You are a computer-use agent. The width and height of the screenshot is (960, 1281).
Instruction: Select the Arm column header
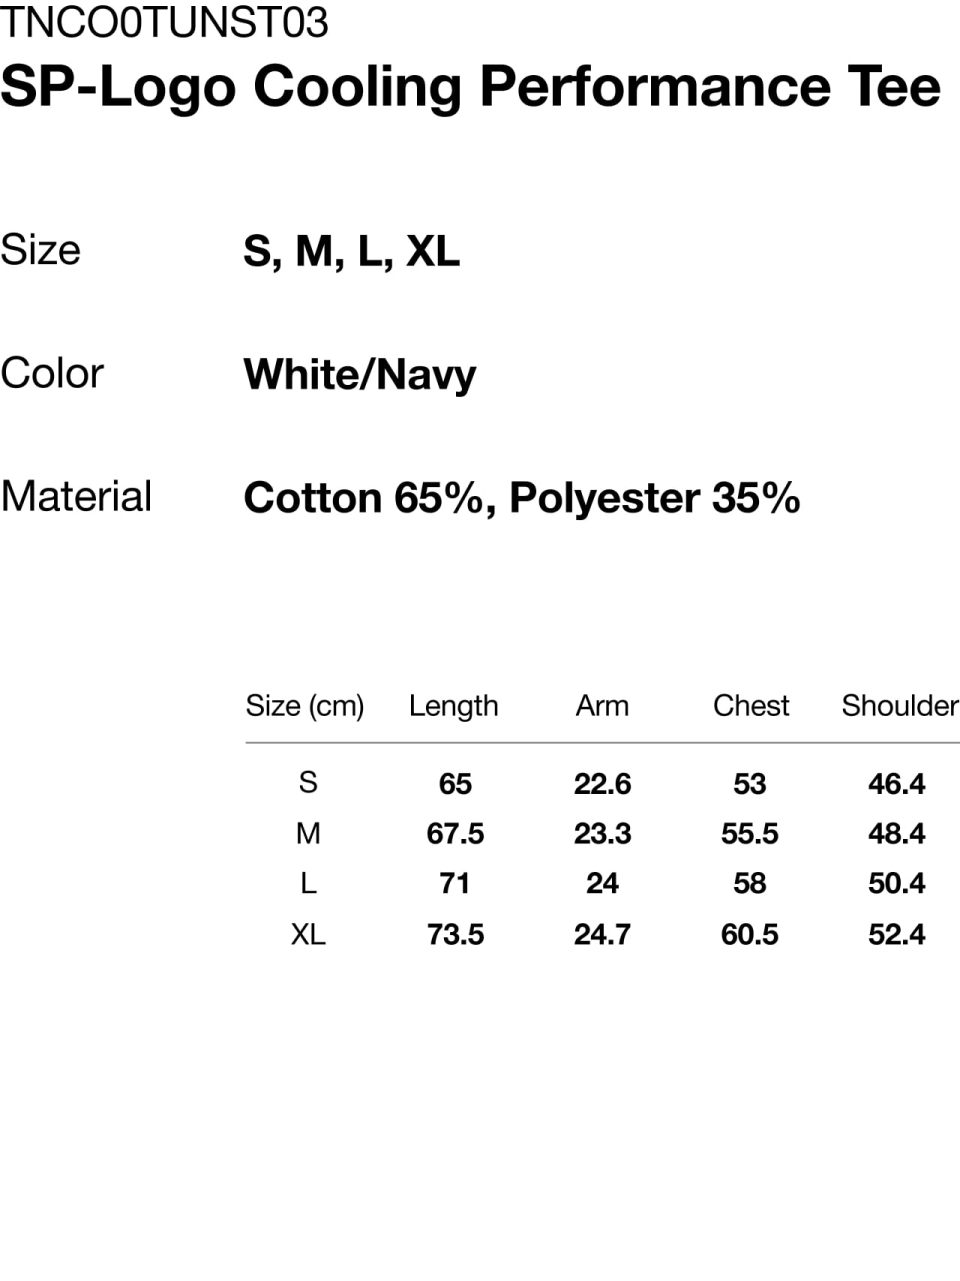602,706
